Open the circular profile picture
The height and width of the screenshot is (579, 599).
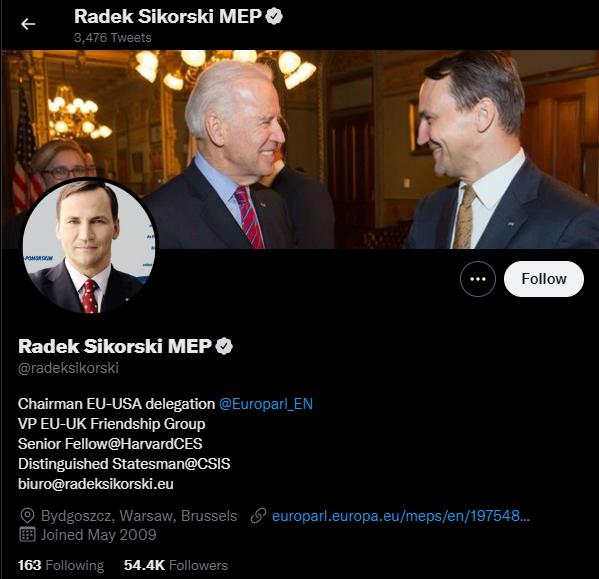click(89, 246)
